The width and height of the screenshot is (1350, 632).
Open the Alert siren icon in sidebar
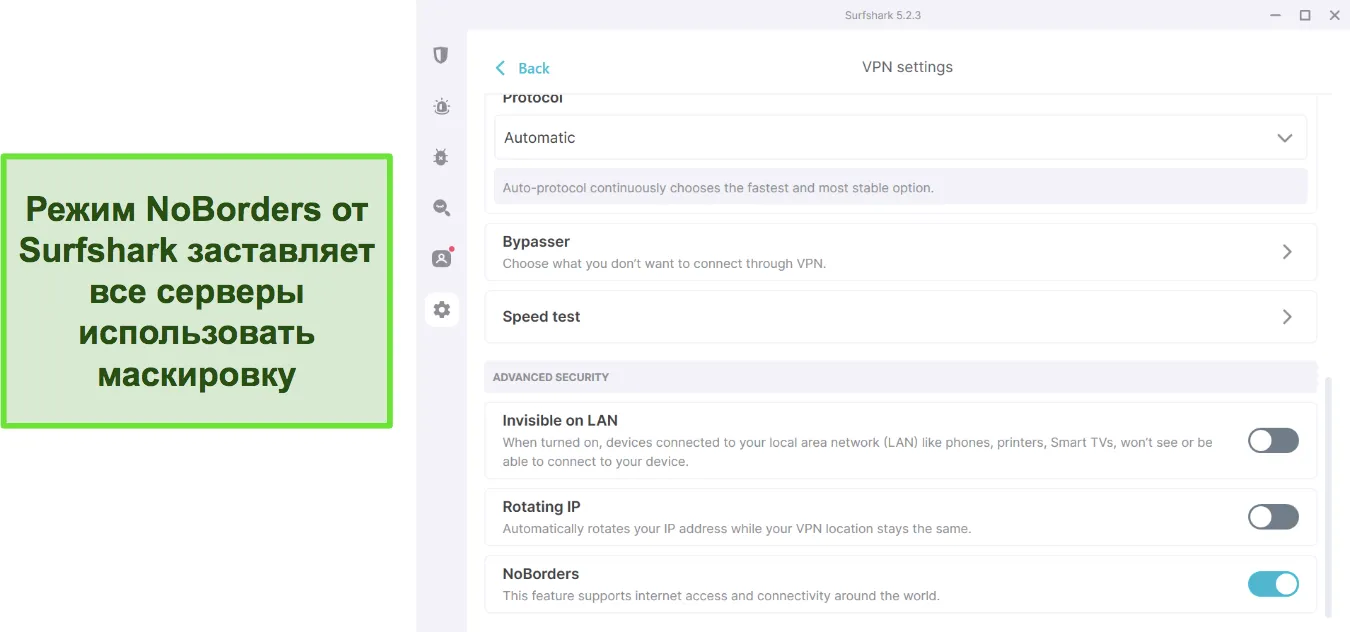441,106
